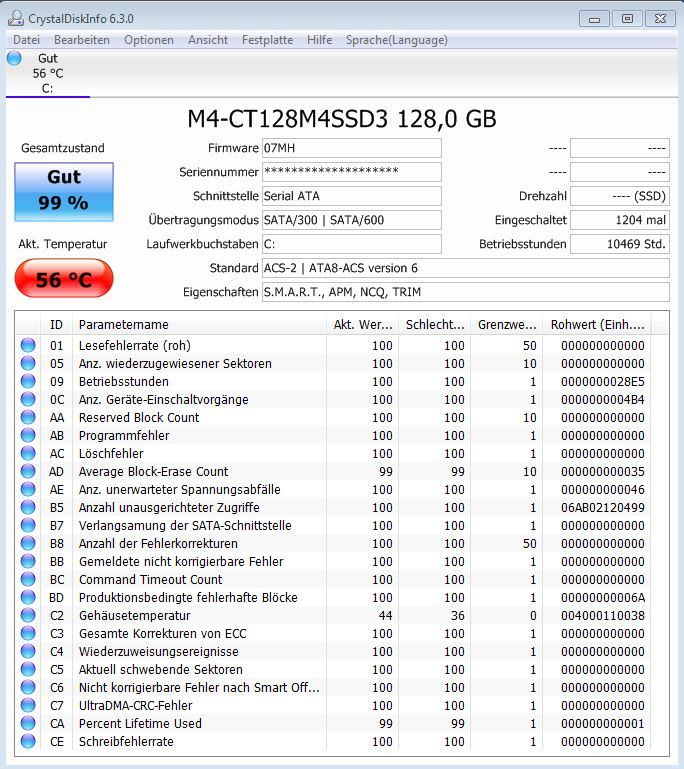Minimize the CrystalDiskInfo window
Image resolution: width=684 pixels, height=769 pixels.
(x=594, y=19)
